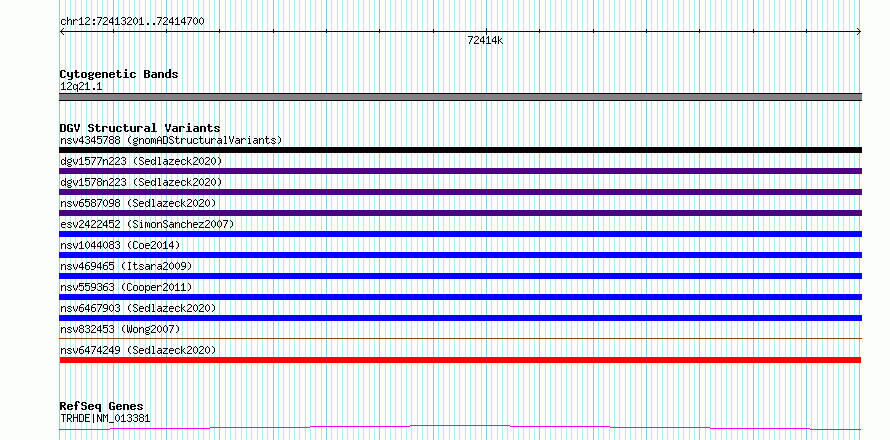Click the nsv6467903 (Sedlazeck2020) label
The height and width of the screenshot is (440, 890).
point(138,308)
